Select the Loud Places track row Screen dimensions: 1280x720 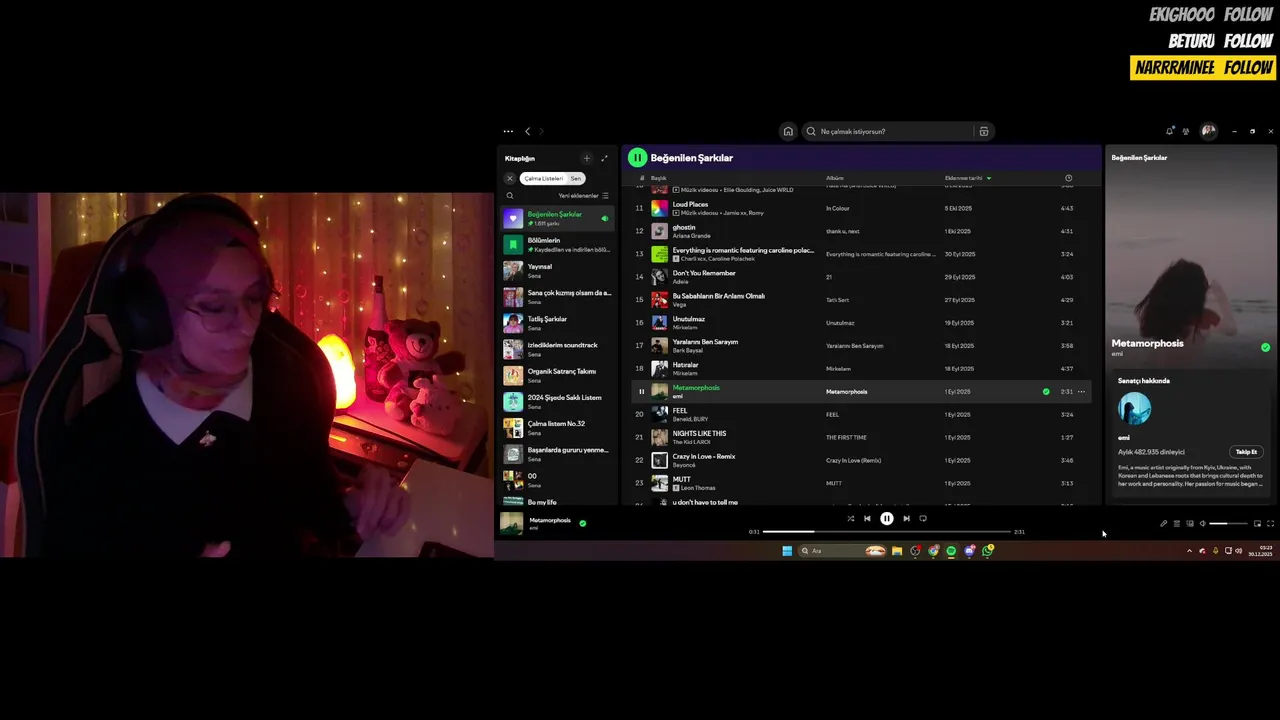[x=862, y=208]
